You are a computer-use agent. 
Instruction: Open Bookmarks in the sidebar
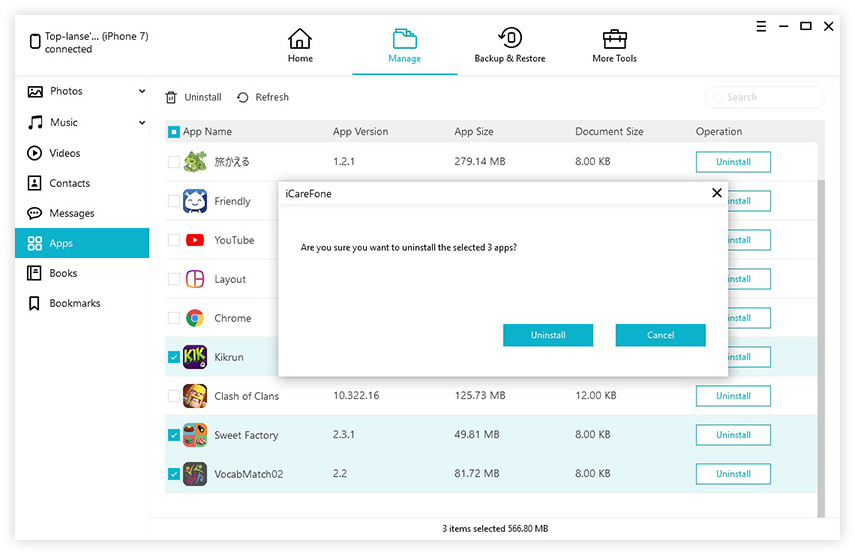pyautogui.click(x=75, y=303)
